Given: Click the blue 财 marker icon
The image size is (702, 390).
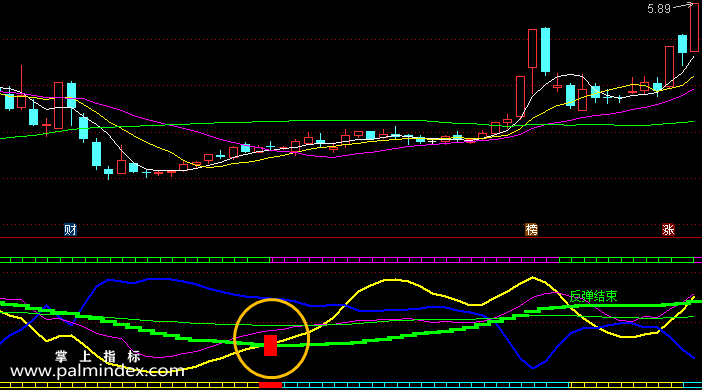Looking at the screenshot, I should (70, 230).
